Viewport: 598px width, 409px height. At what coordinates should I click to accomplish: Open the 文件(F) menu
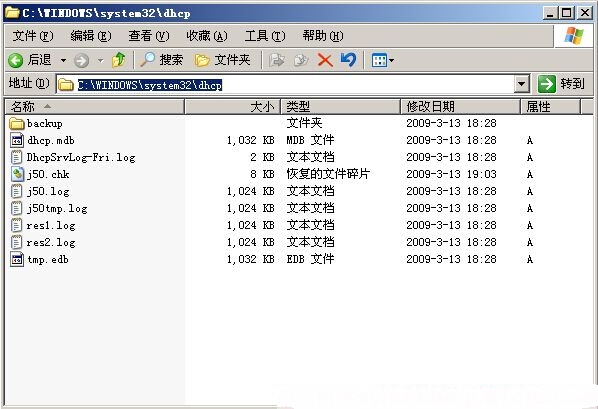pyautogui.click(x=33, y=36)
